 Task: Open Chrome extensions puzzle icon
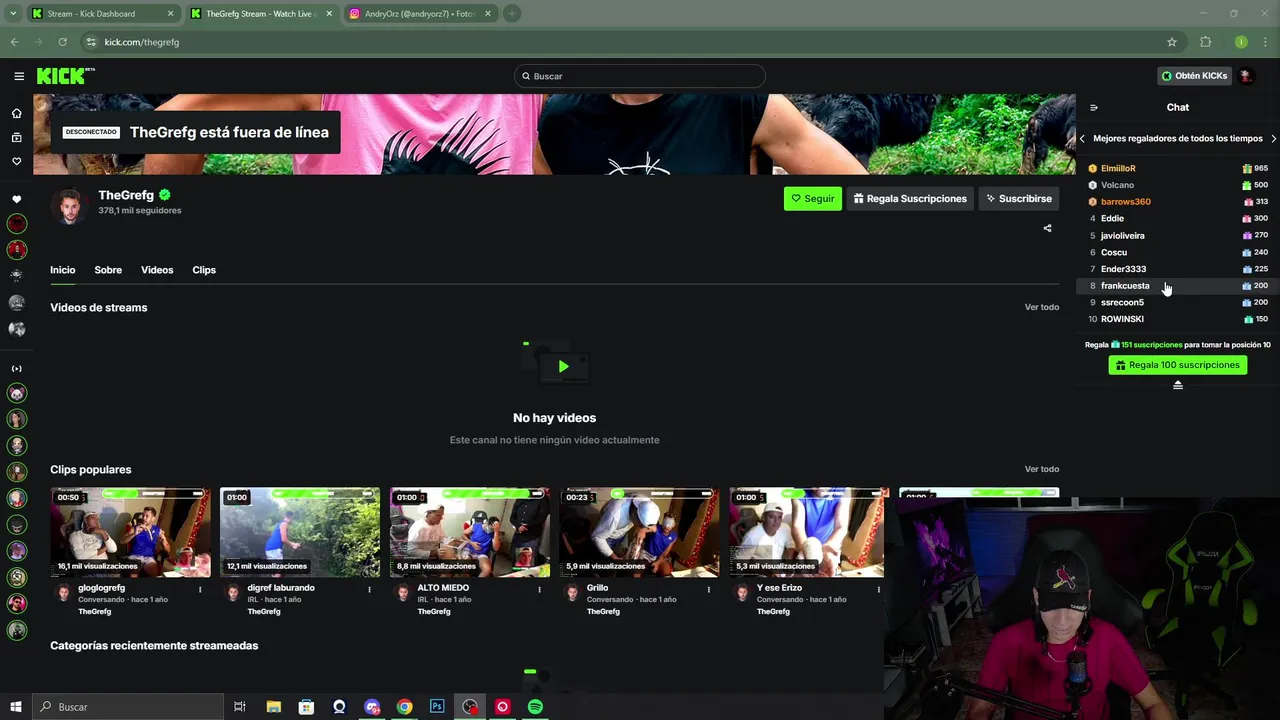click(1206, 42)
